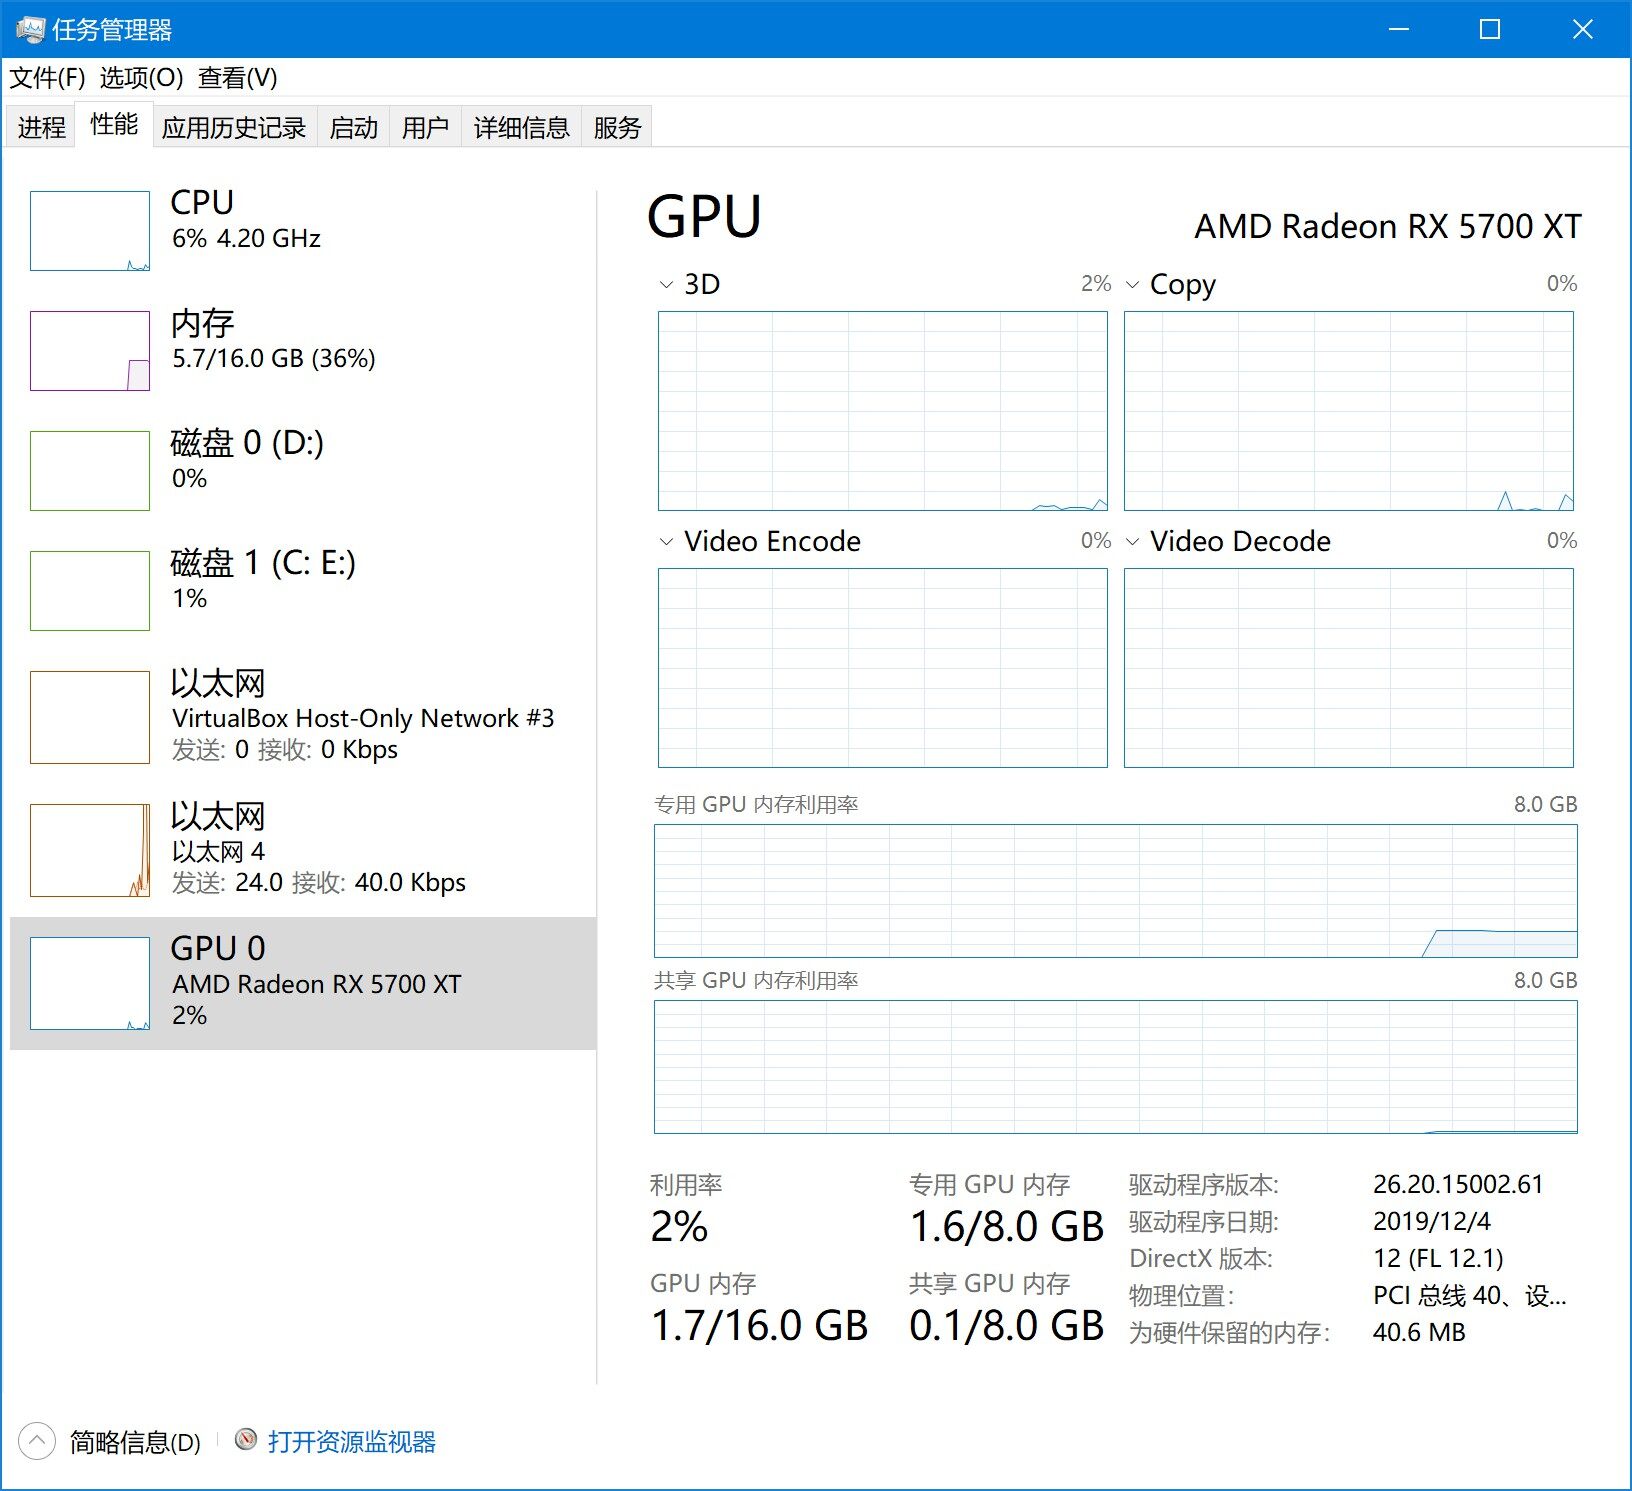Maximize the Task Manager window
This screenshot has width=1632, height=1491.
click(x=1490, y=29)
